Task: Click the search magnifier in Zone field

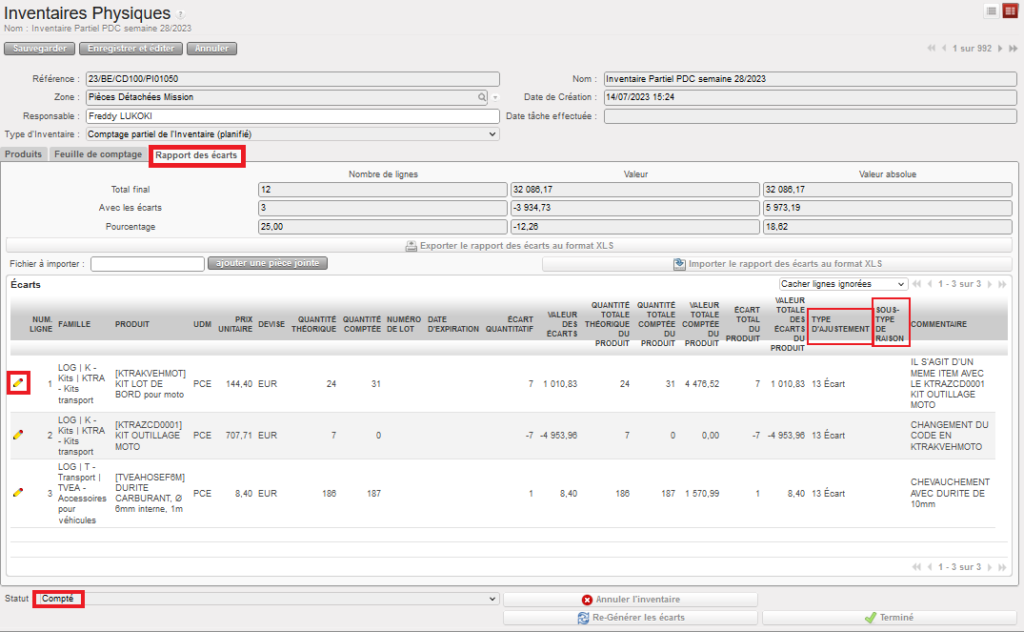Action: (x=482, y=97)
